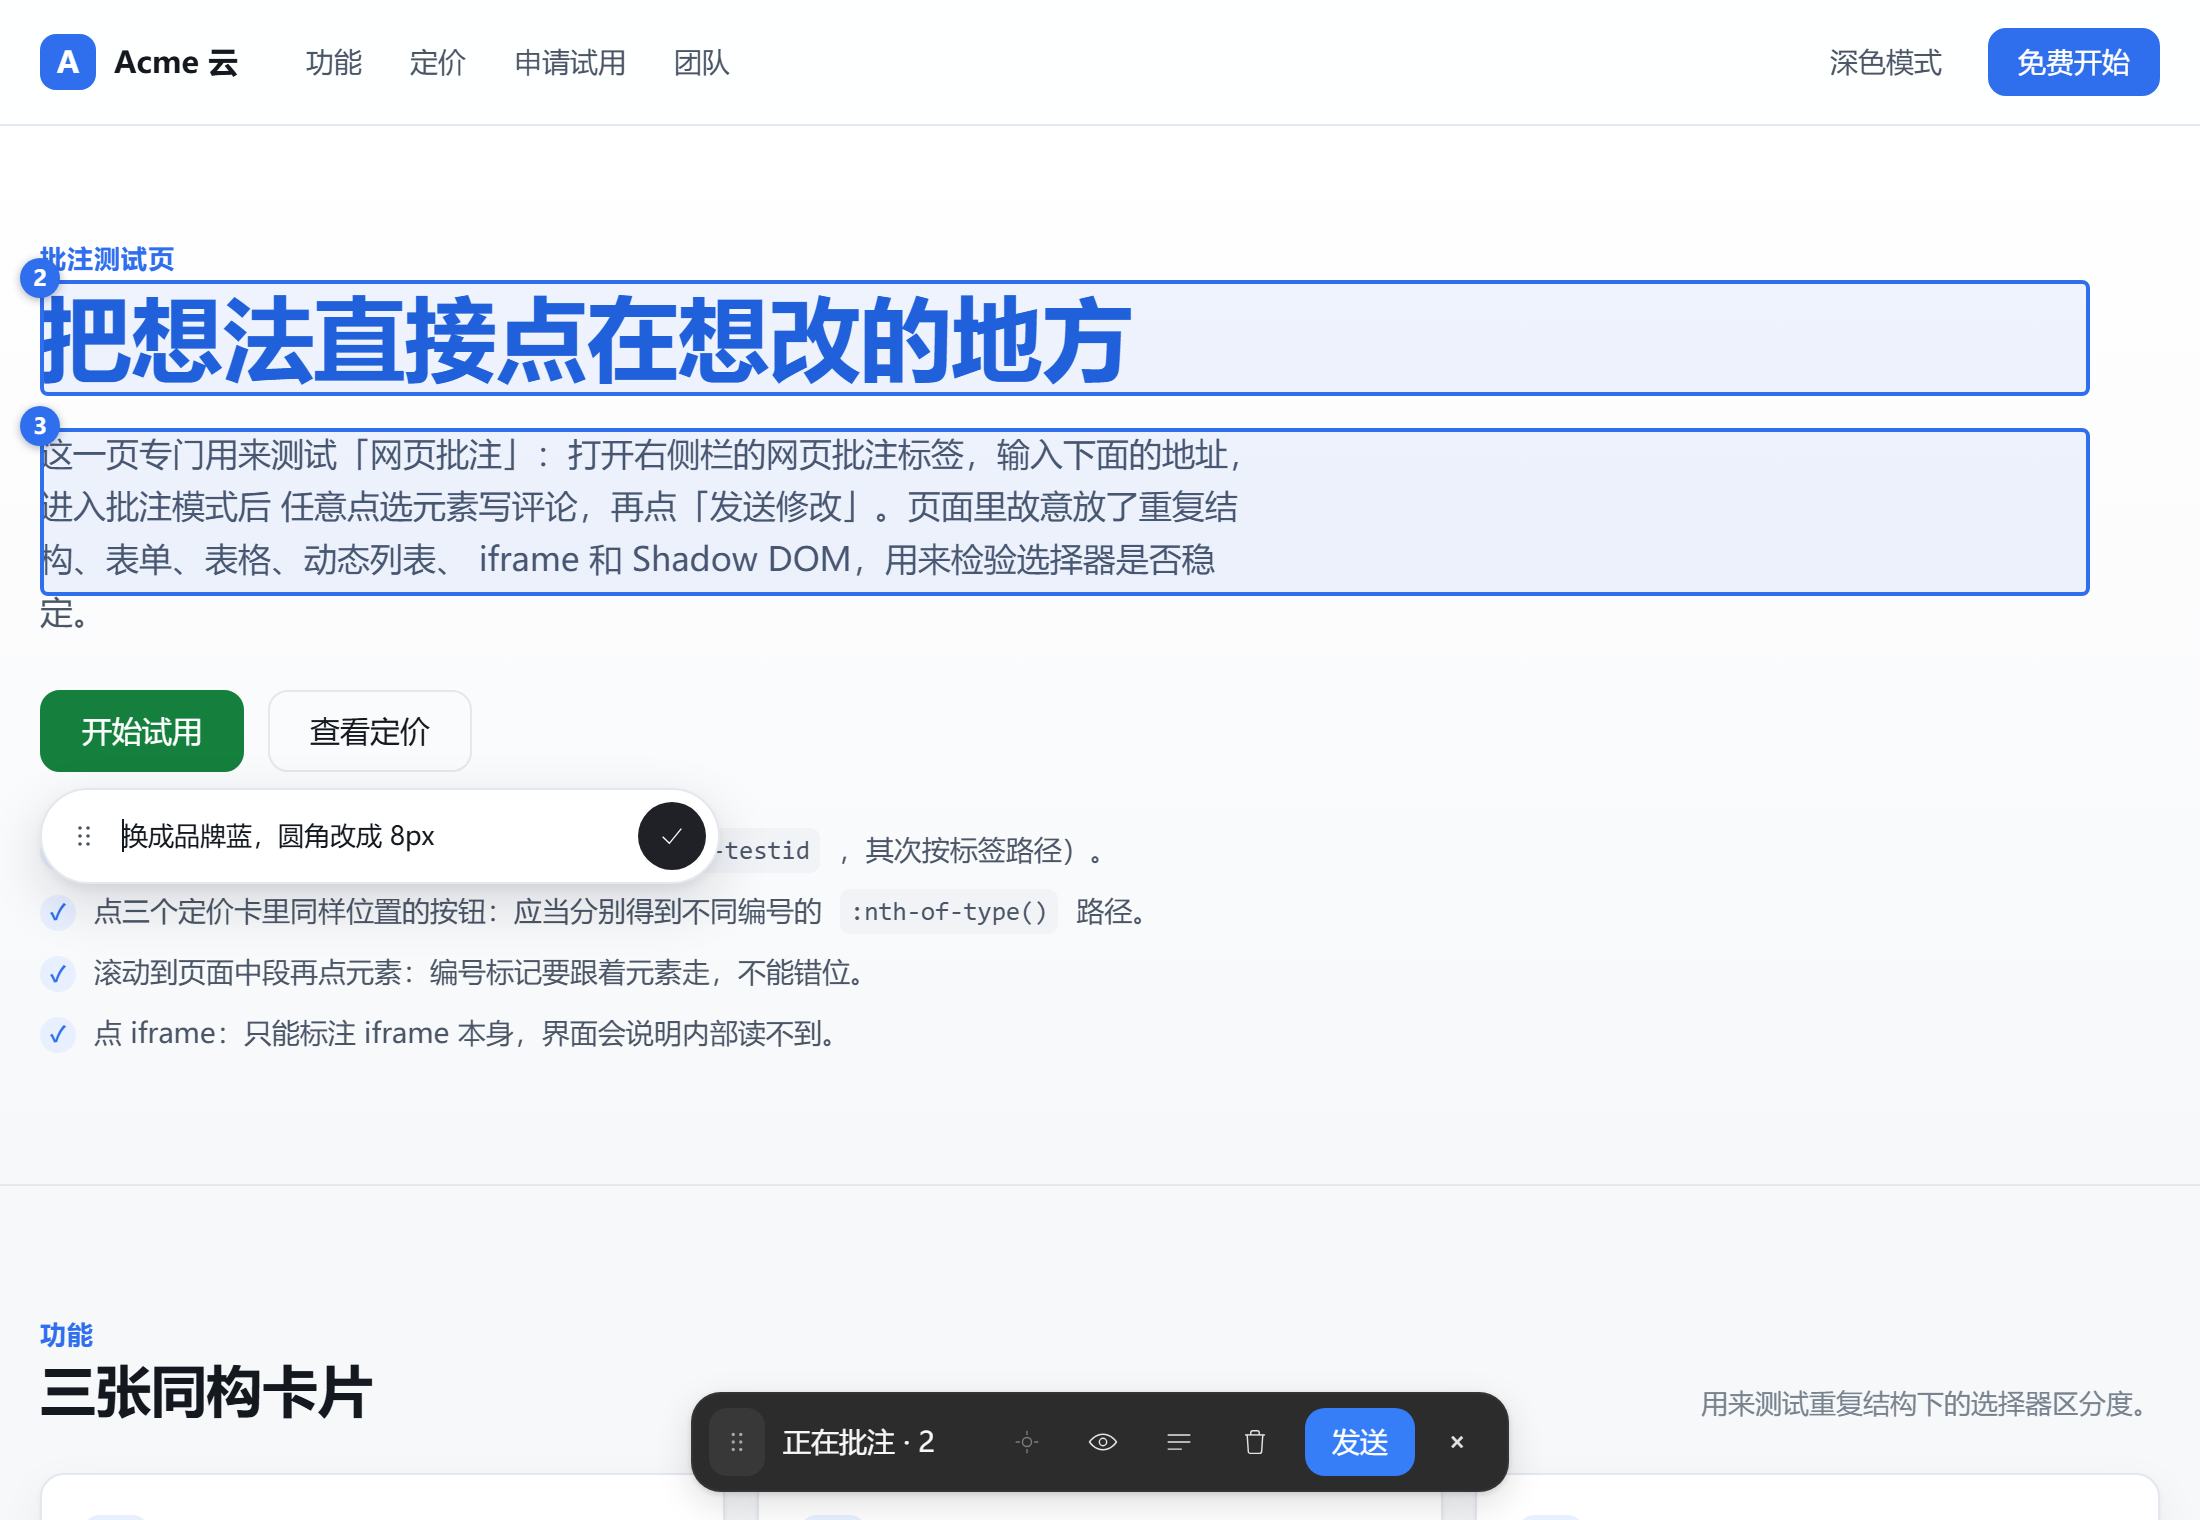This screenshot has width=2200, height=1520.
Task: Open the 功能 navigation item
Action: (334, 62)
